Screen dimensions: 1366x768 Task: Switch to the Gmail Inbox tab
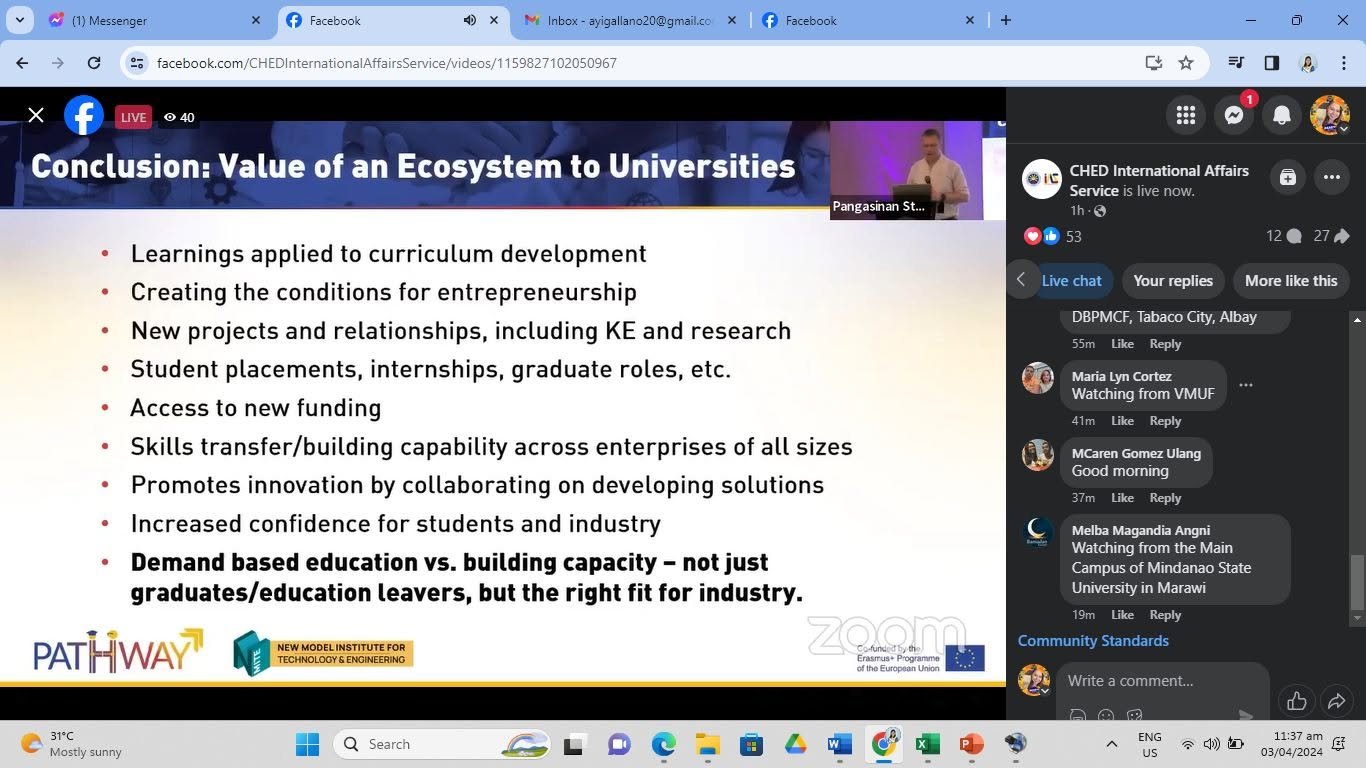[630, 20]
